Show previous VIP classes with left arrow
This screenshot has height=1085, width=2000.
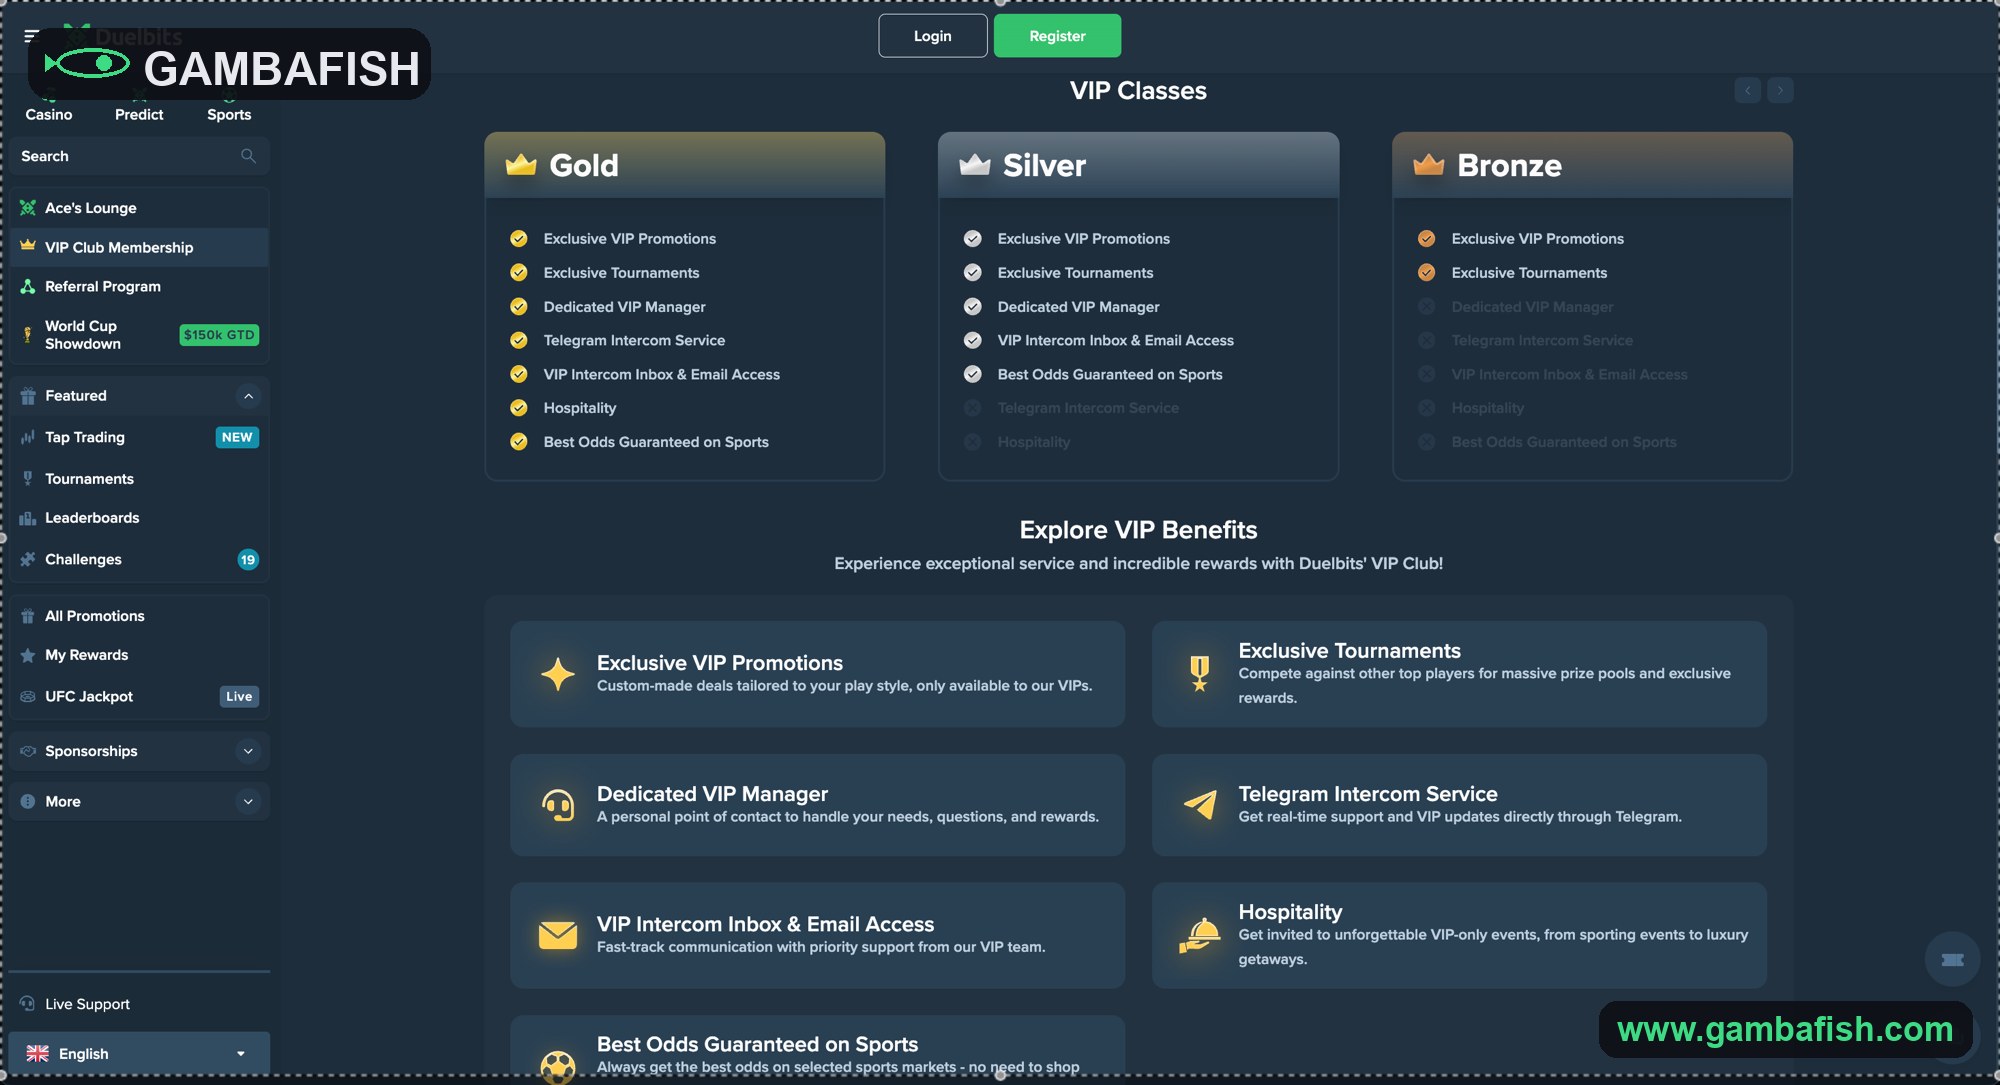click(x=1748, y=90)
